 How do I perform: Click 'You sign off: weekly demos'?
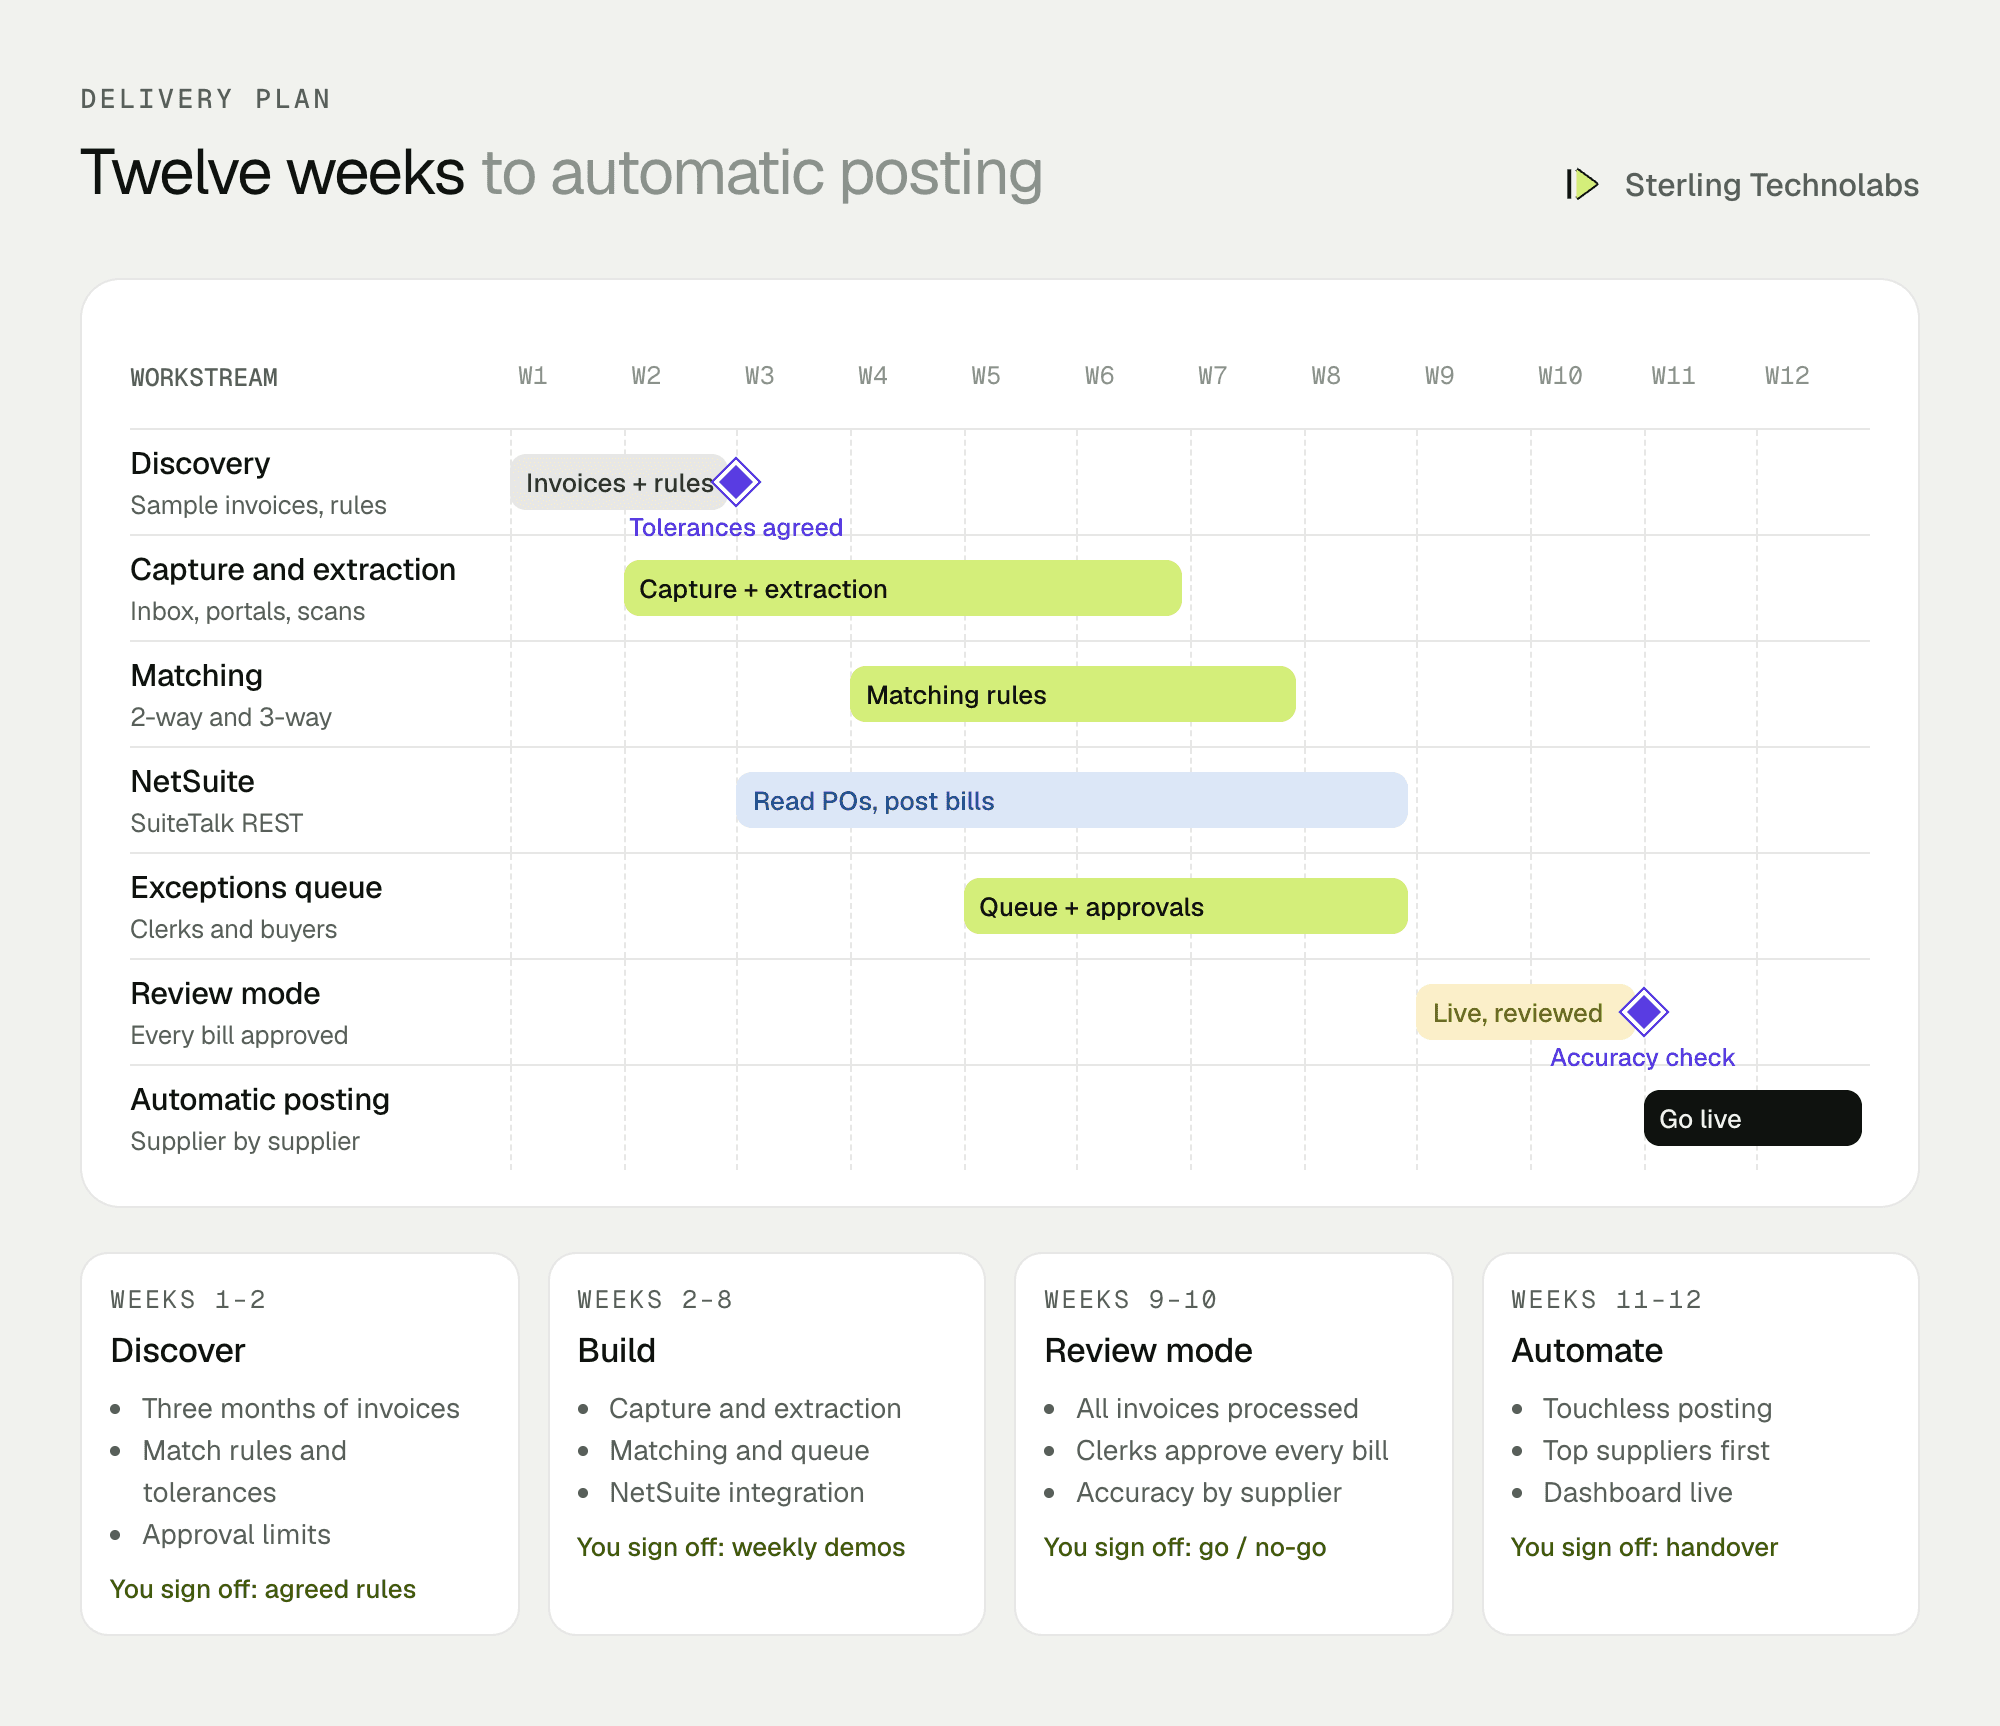click(x=741, y=1547)
